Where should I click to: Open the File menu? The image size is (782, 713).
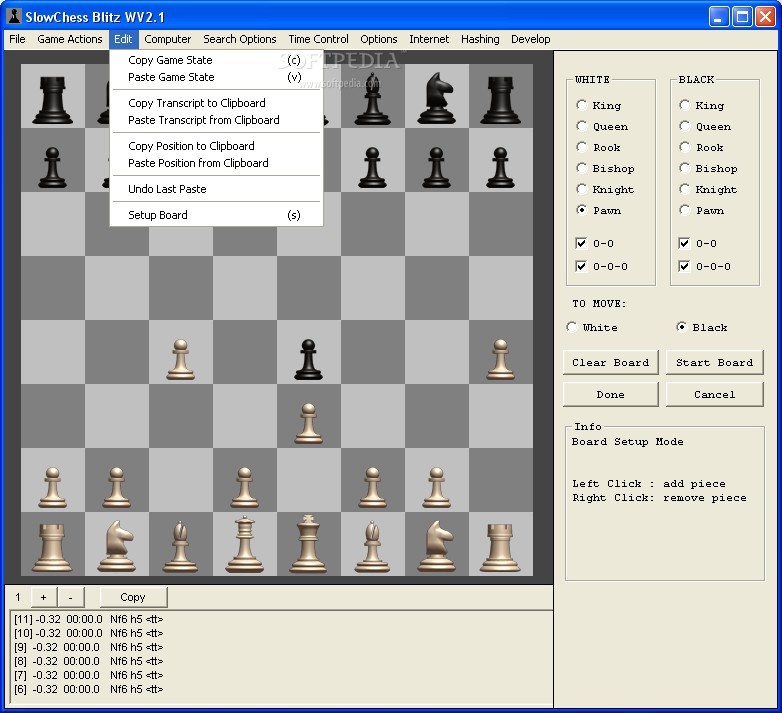pos(17,39)
